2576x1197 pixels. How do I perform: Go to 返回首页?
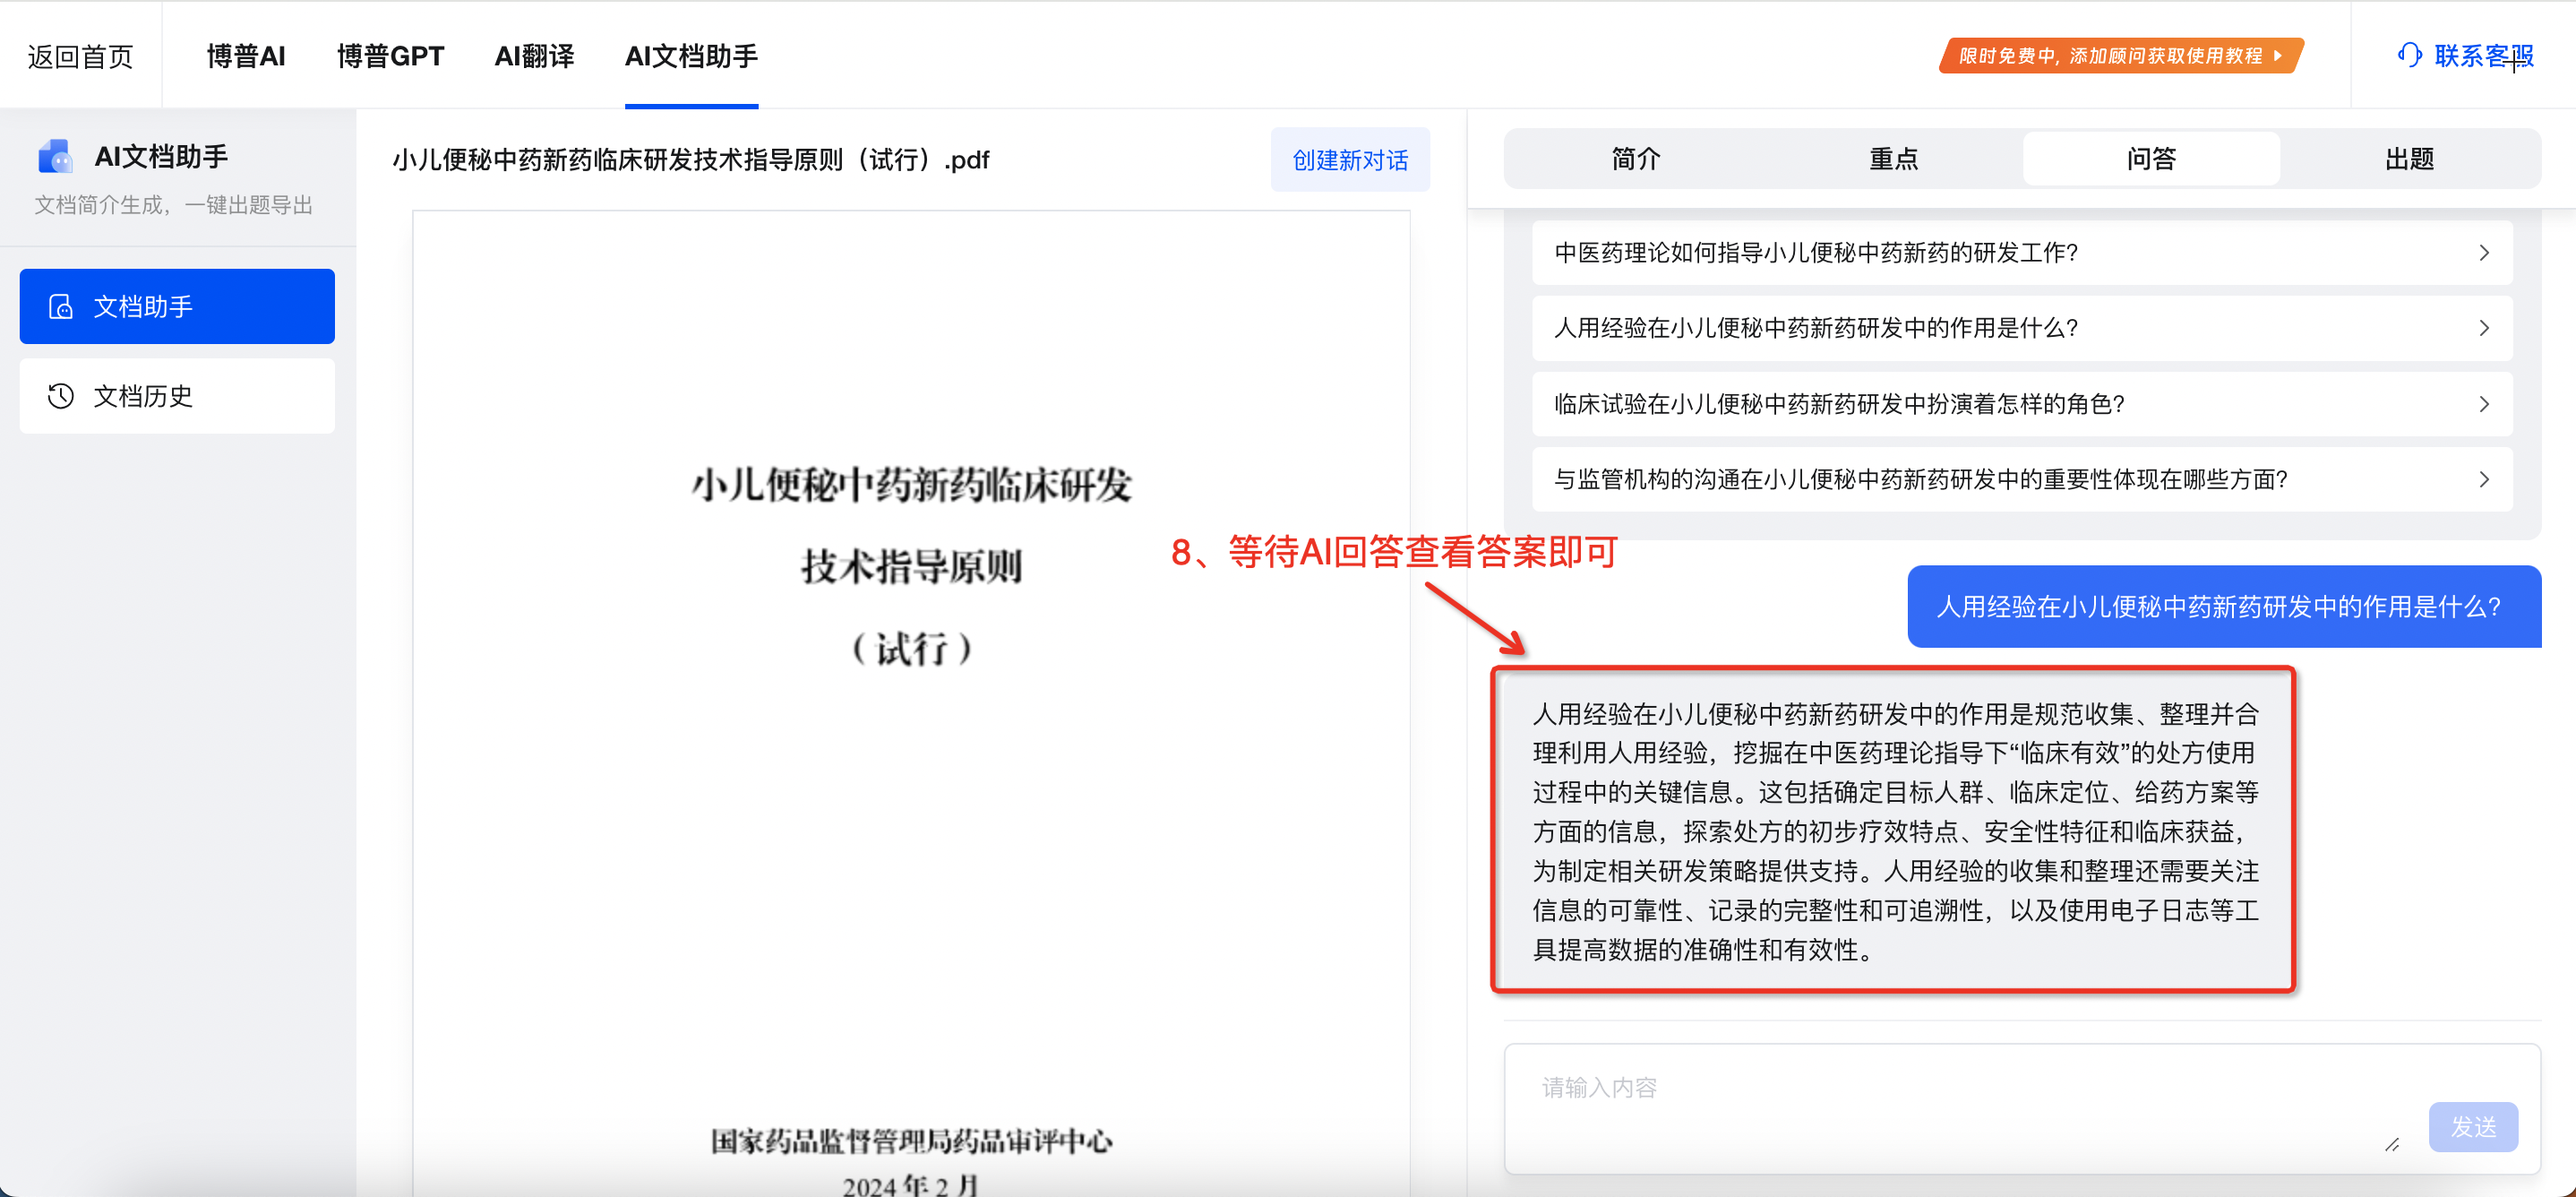80,56
